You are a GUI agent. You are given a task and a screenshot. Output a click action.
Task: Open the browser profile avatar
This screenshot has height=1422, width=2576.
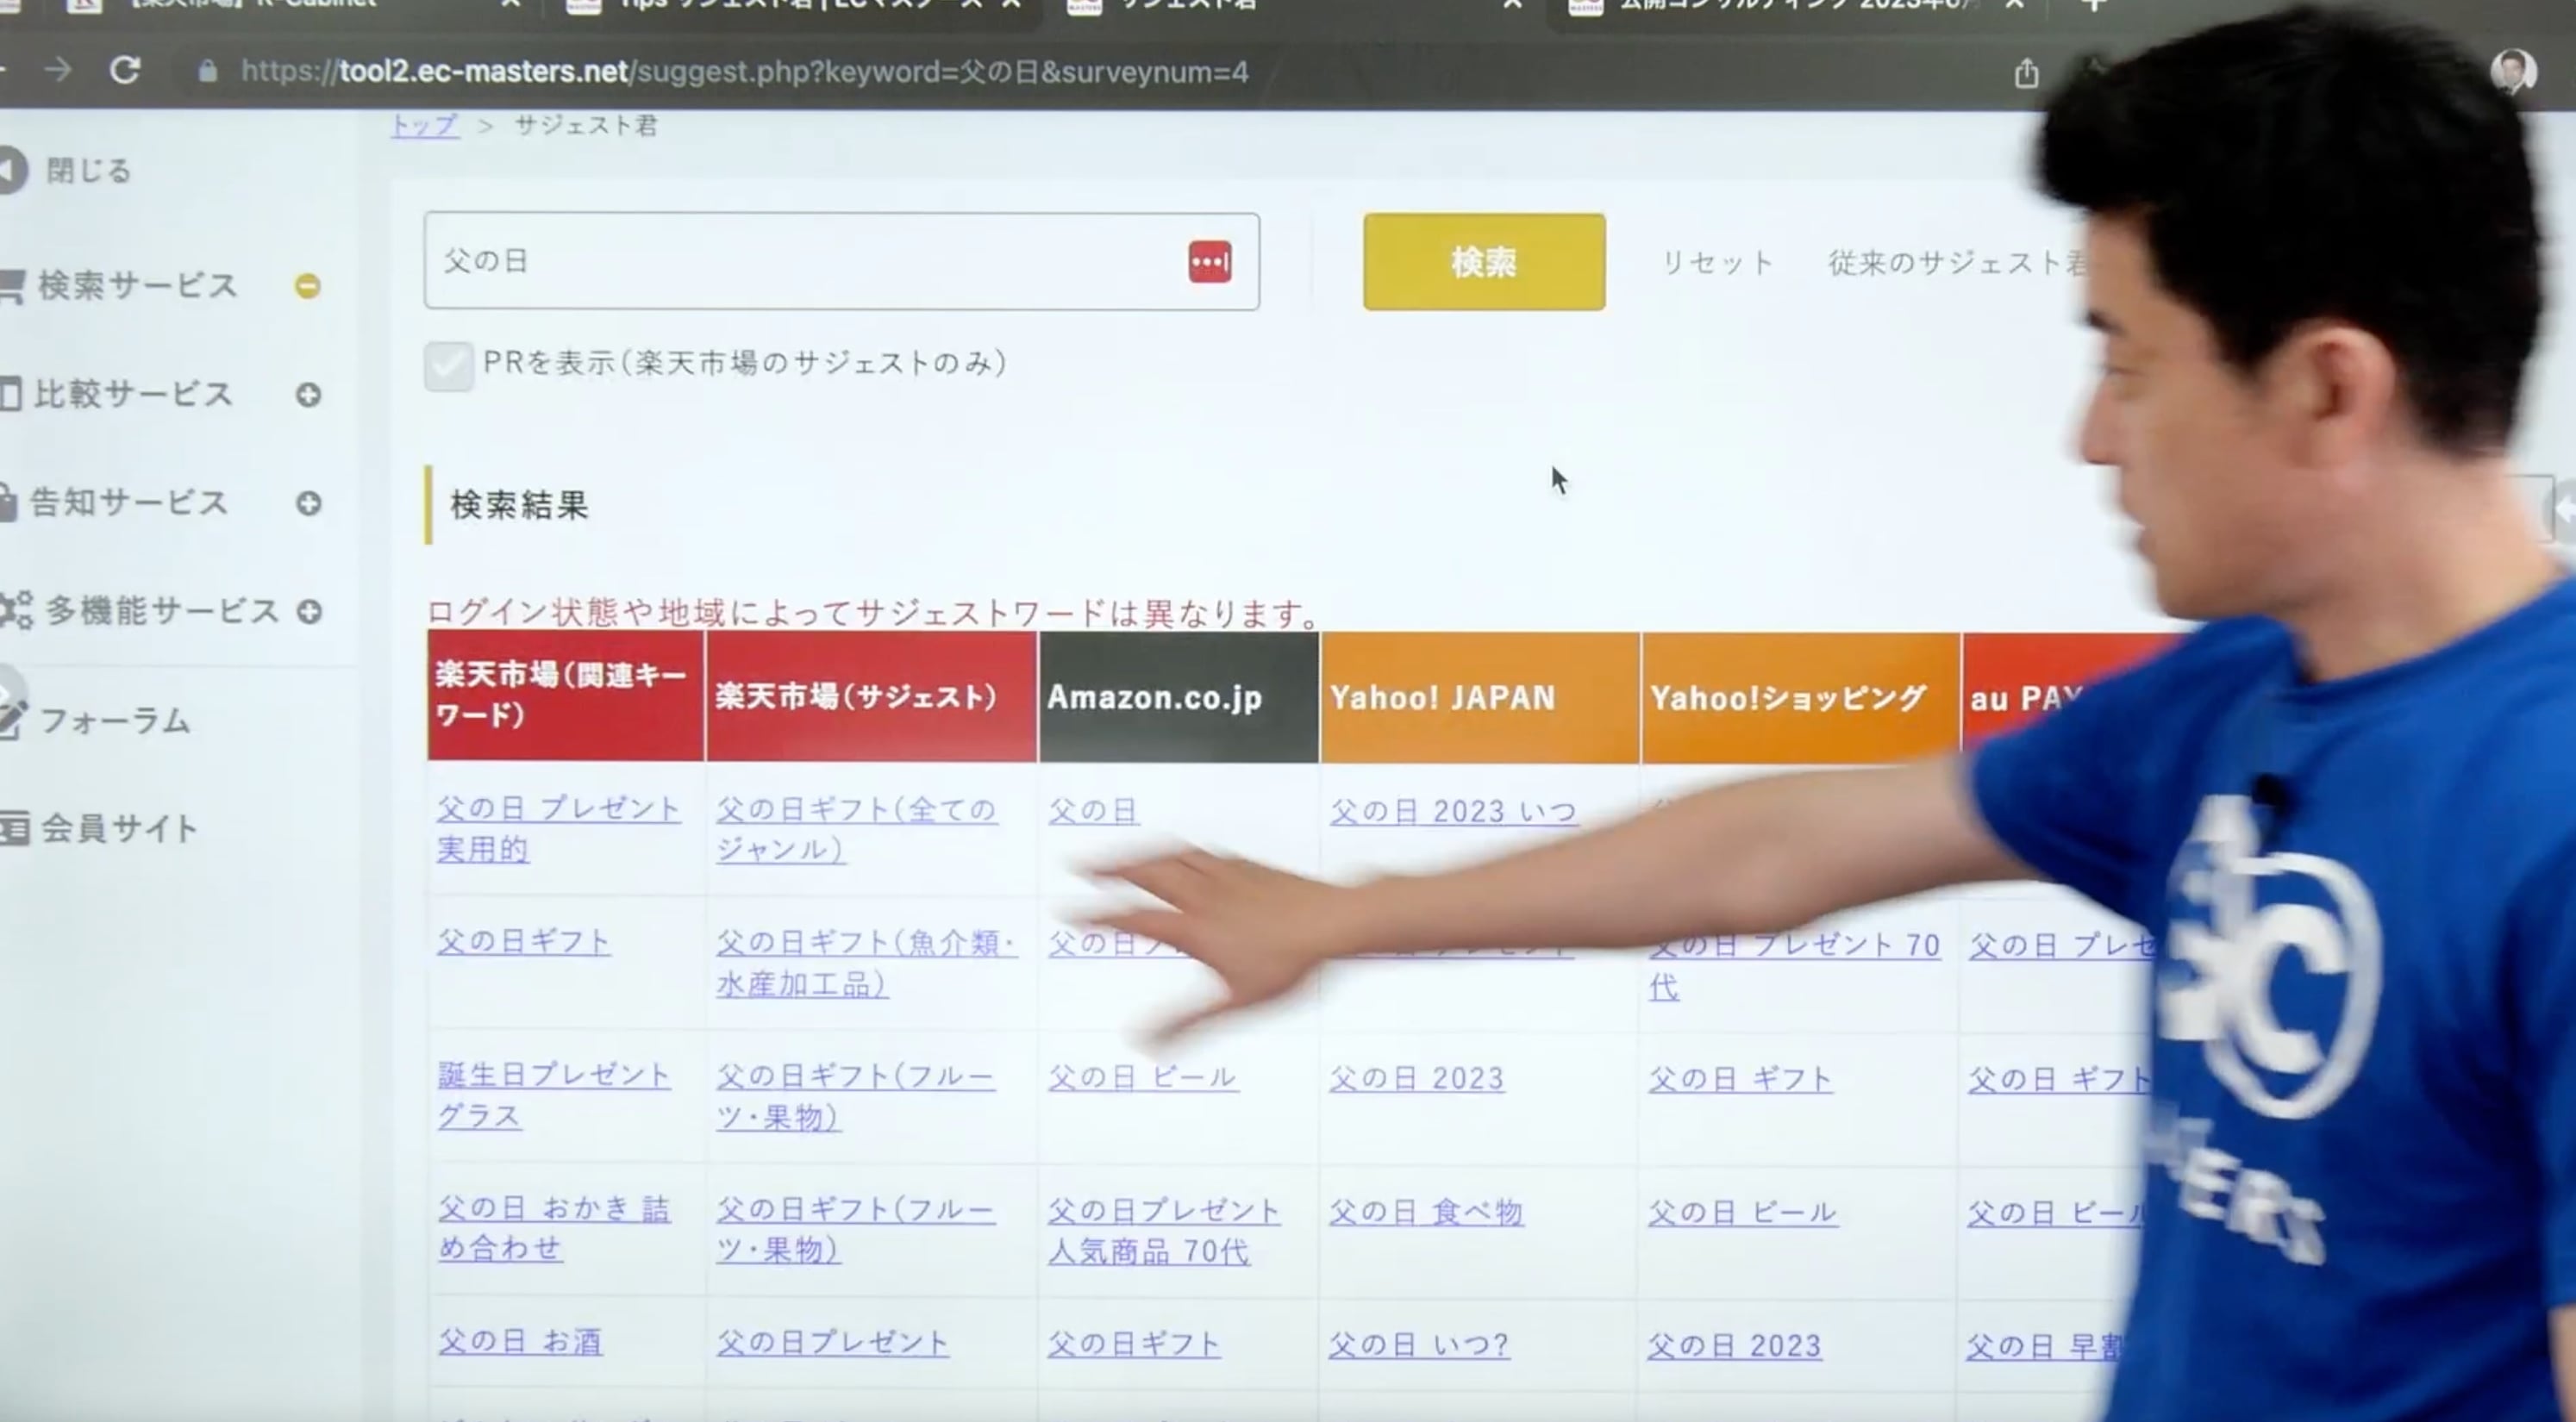pos(2513,72)
